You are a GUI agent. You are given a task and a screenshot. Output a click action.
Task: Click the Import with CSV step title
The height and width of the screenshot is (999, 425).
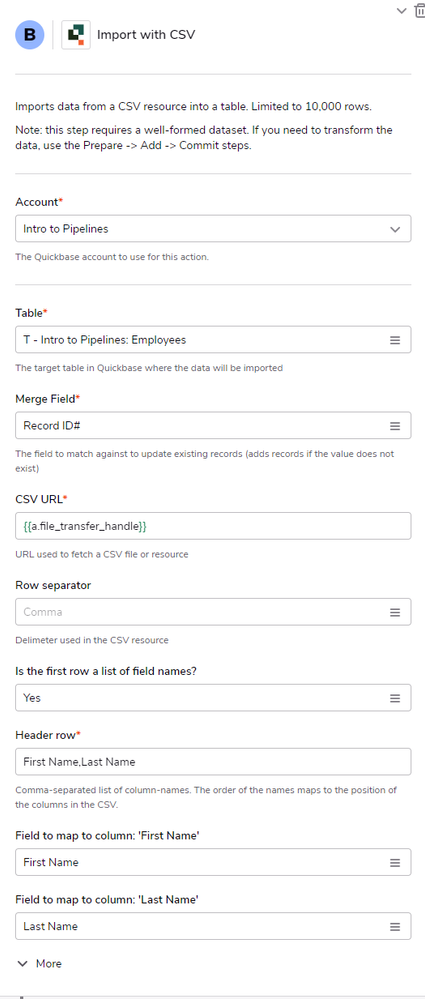[x=146, y=34]
